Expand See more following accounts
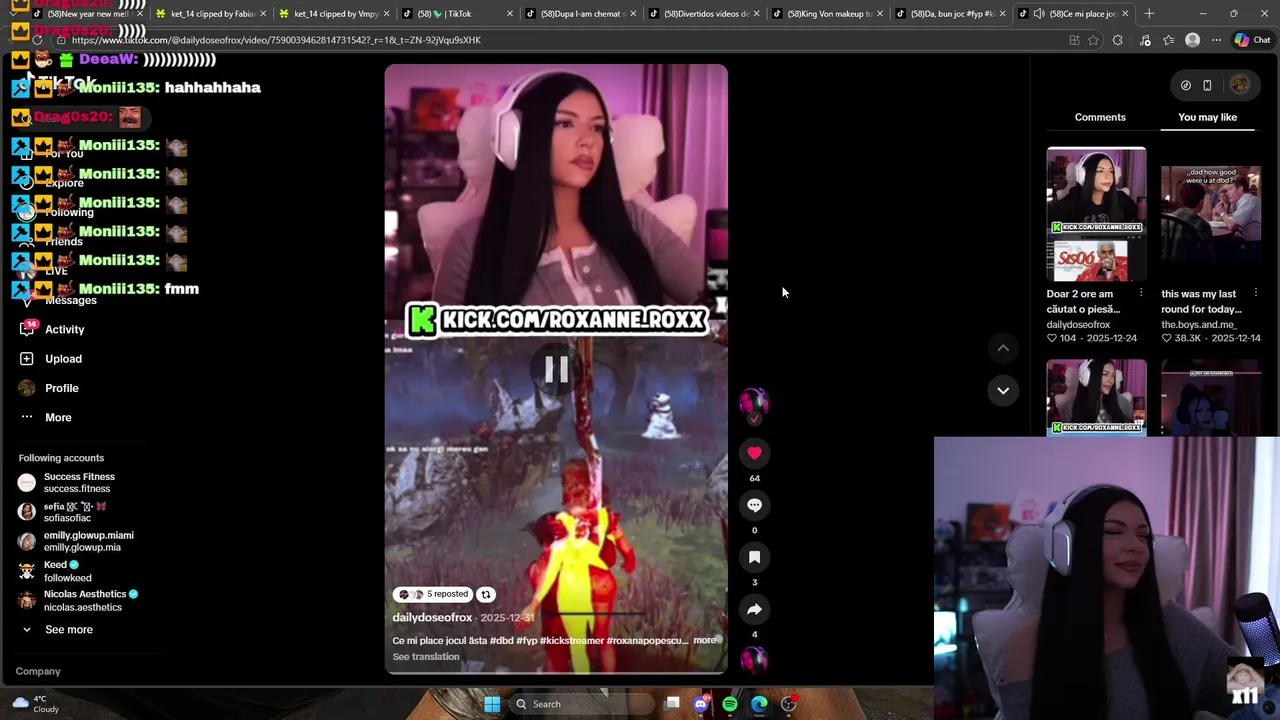 (x=68, y=629)
